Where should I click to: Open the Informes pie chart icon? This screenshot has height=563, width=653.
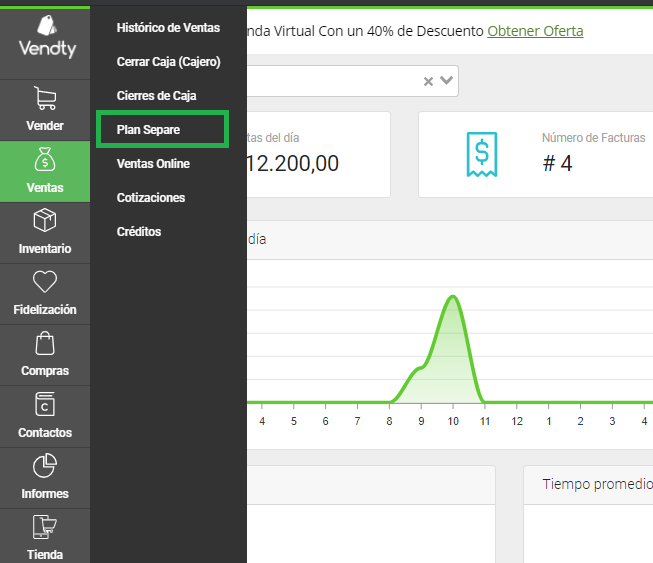pyautogui.click(x=45, y=466)
